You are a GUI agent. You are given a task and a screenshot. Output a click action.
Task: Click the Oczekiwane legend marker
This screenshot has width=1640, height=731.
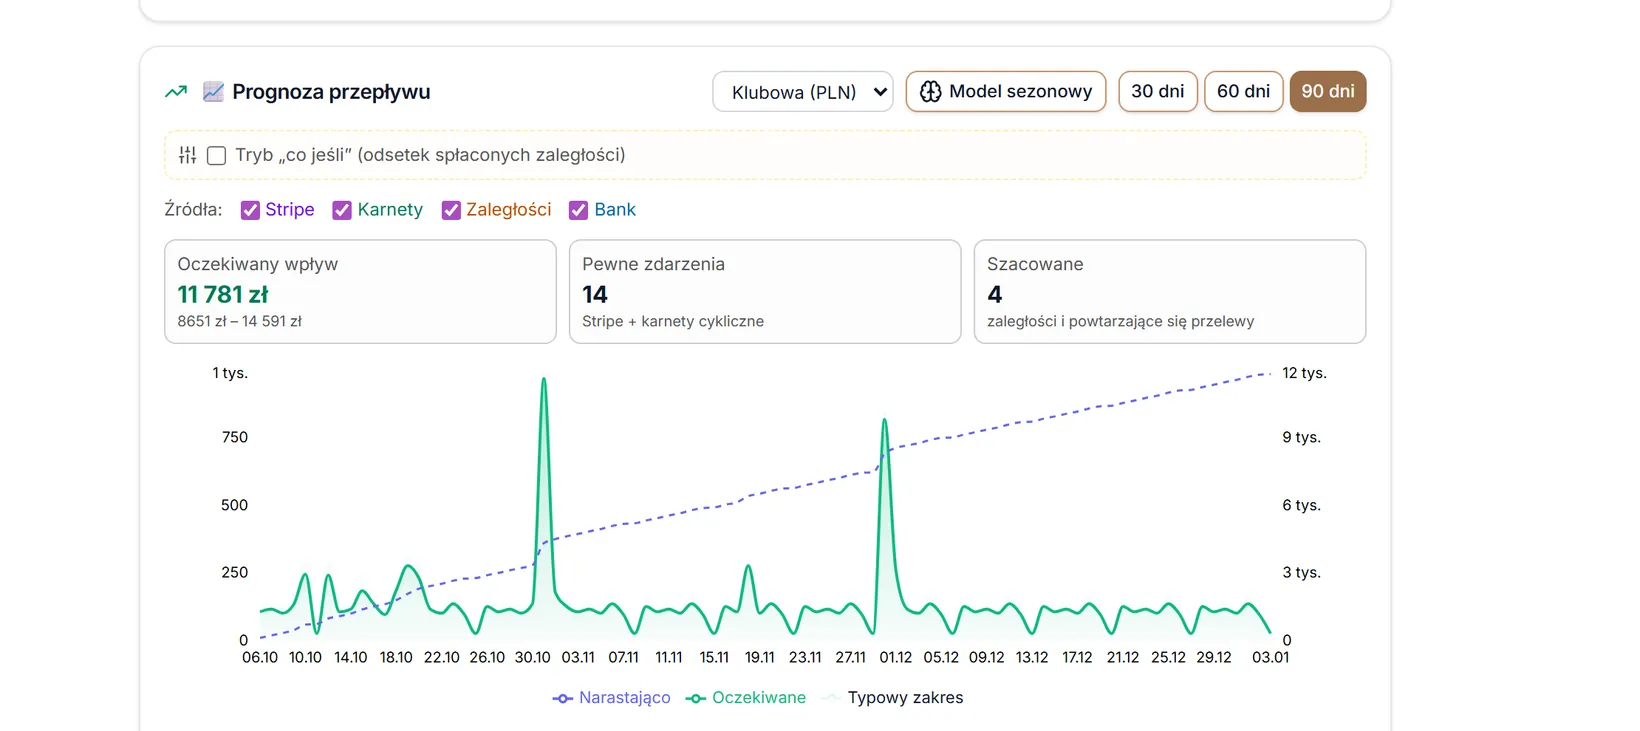[696, 699]
